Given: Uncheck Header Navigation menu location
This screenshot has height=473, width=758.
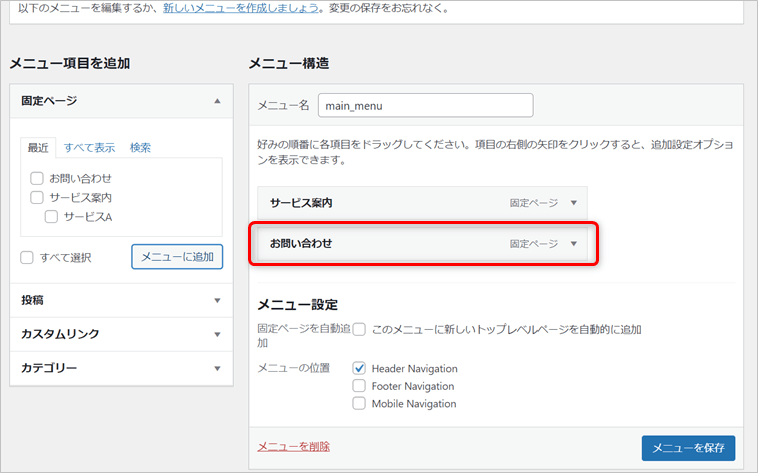Looking at the screenshot, I should [359, 368].
